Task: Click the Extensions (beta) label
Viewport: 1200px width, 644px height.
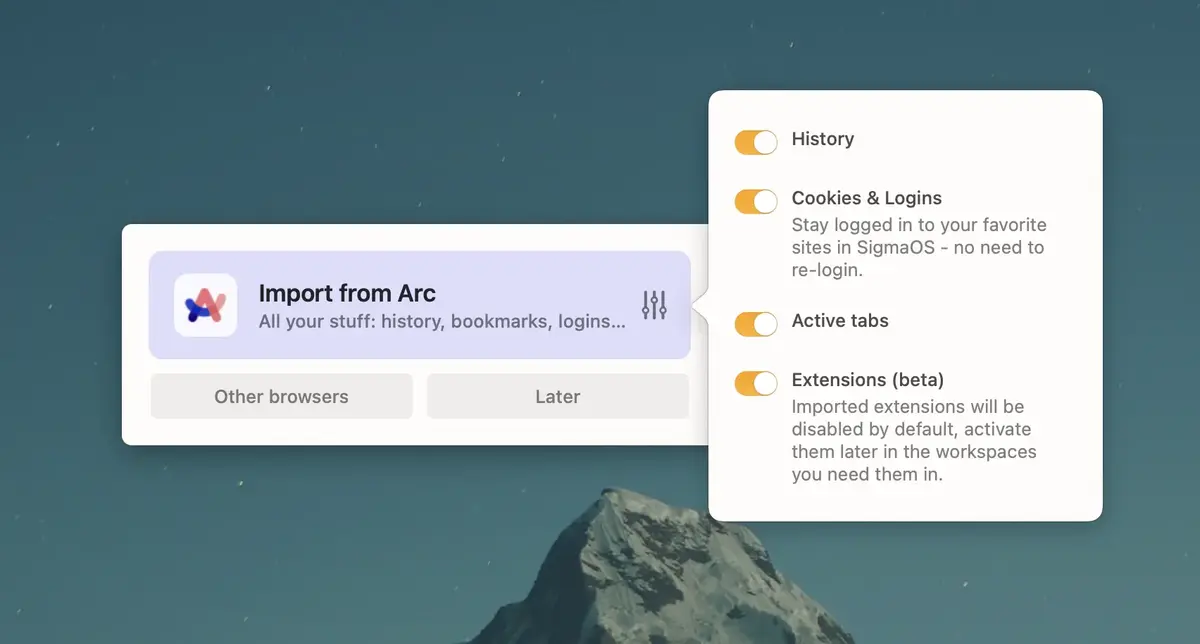Action: [867, 380]
